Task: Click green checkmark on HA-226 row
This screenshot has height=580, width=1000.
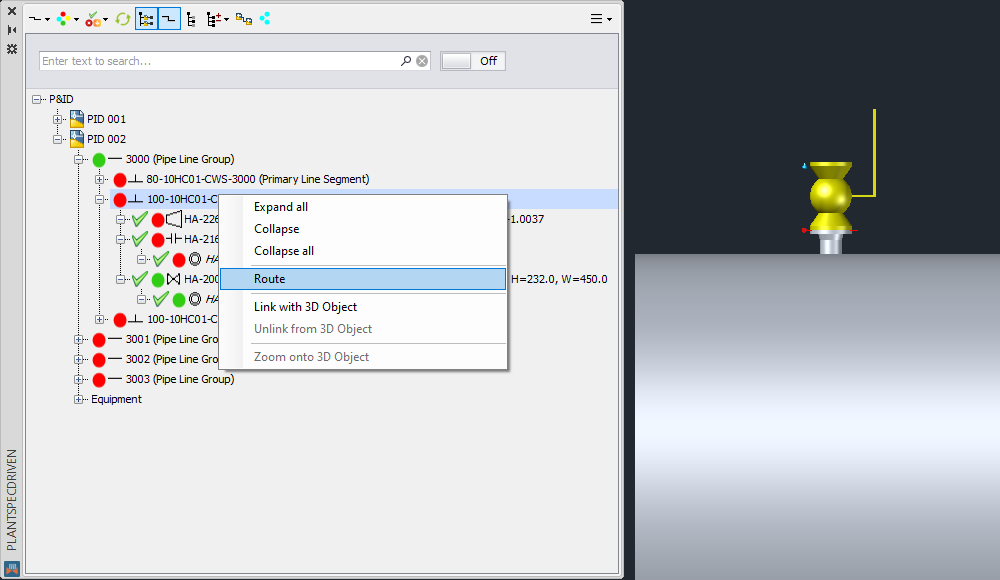Action: (140, 219)
